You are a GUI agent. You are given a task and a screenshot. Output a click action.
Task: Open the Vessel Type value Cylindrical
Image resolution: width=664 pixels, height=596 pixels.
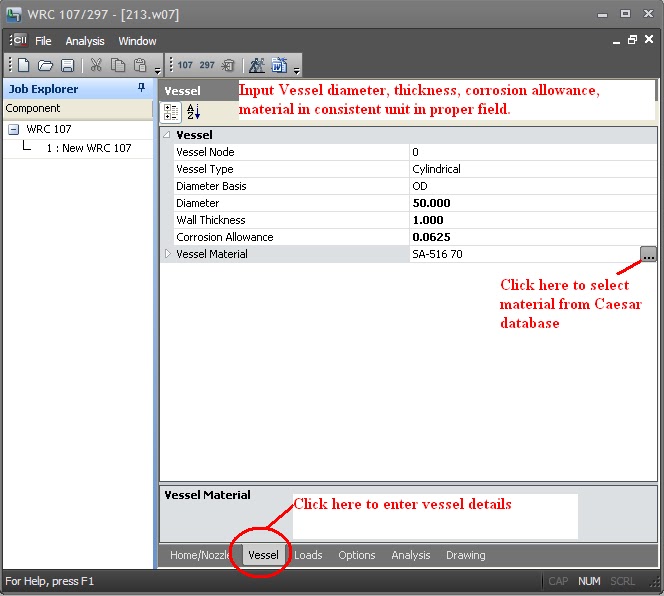533,169
